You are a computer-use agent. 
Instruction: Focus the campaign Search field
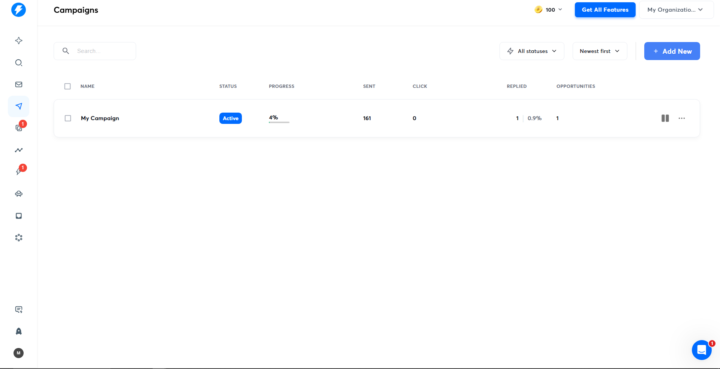(95, 51)
